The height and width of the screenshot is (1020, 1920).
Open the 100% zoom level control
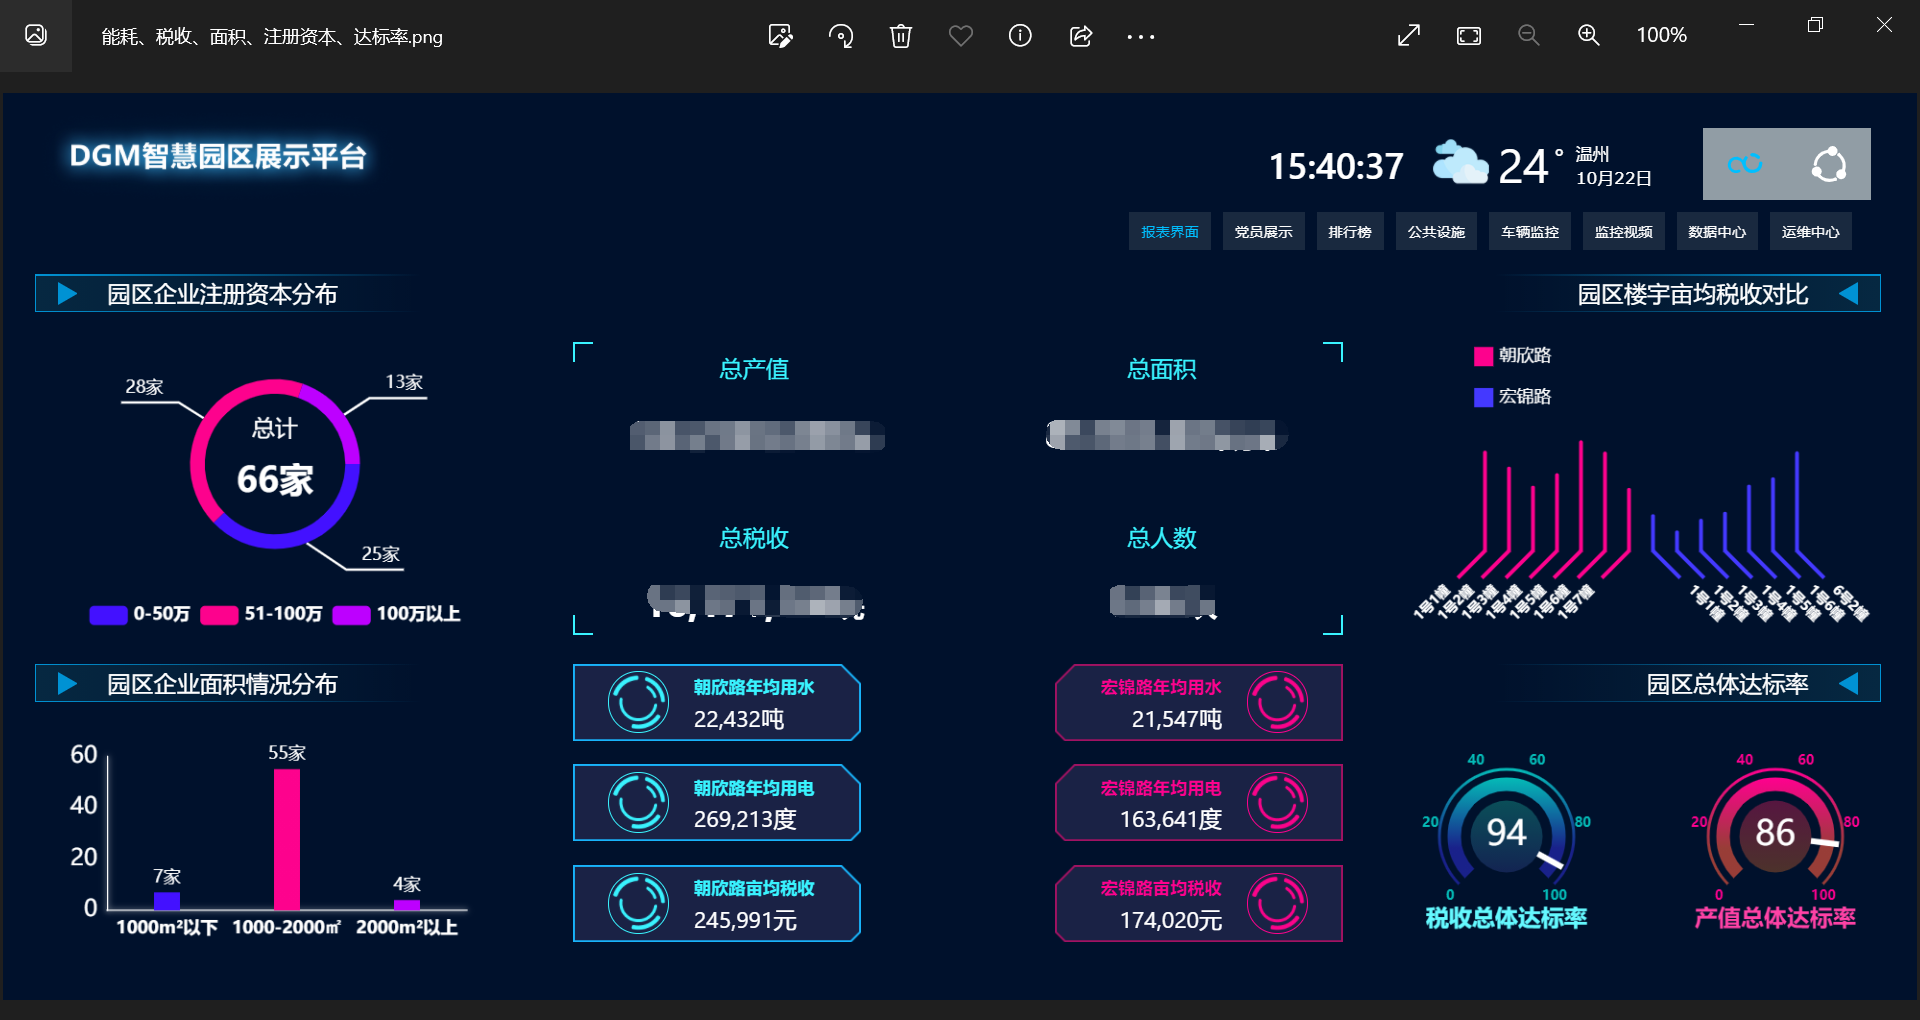tap(1661, 36)
